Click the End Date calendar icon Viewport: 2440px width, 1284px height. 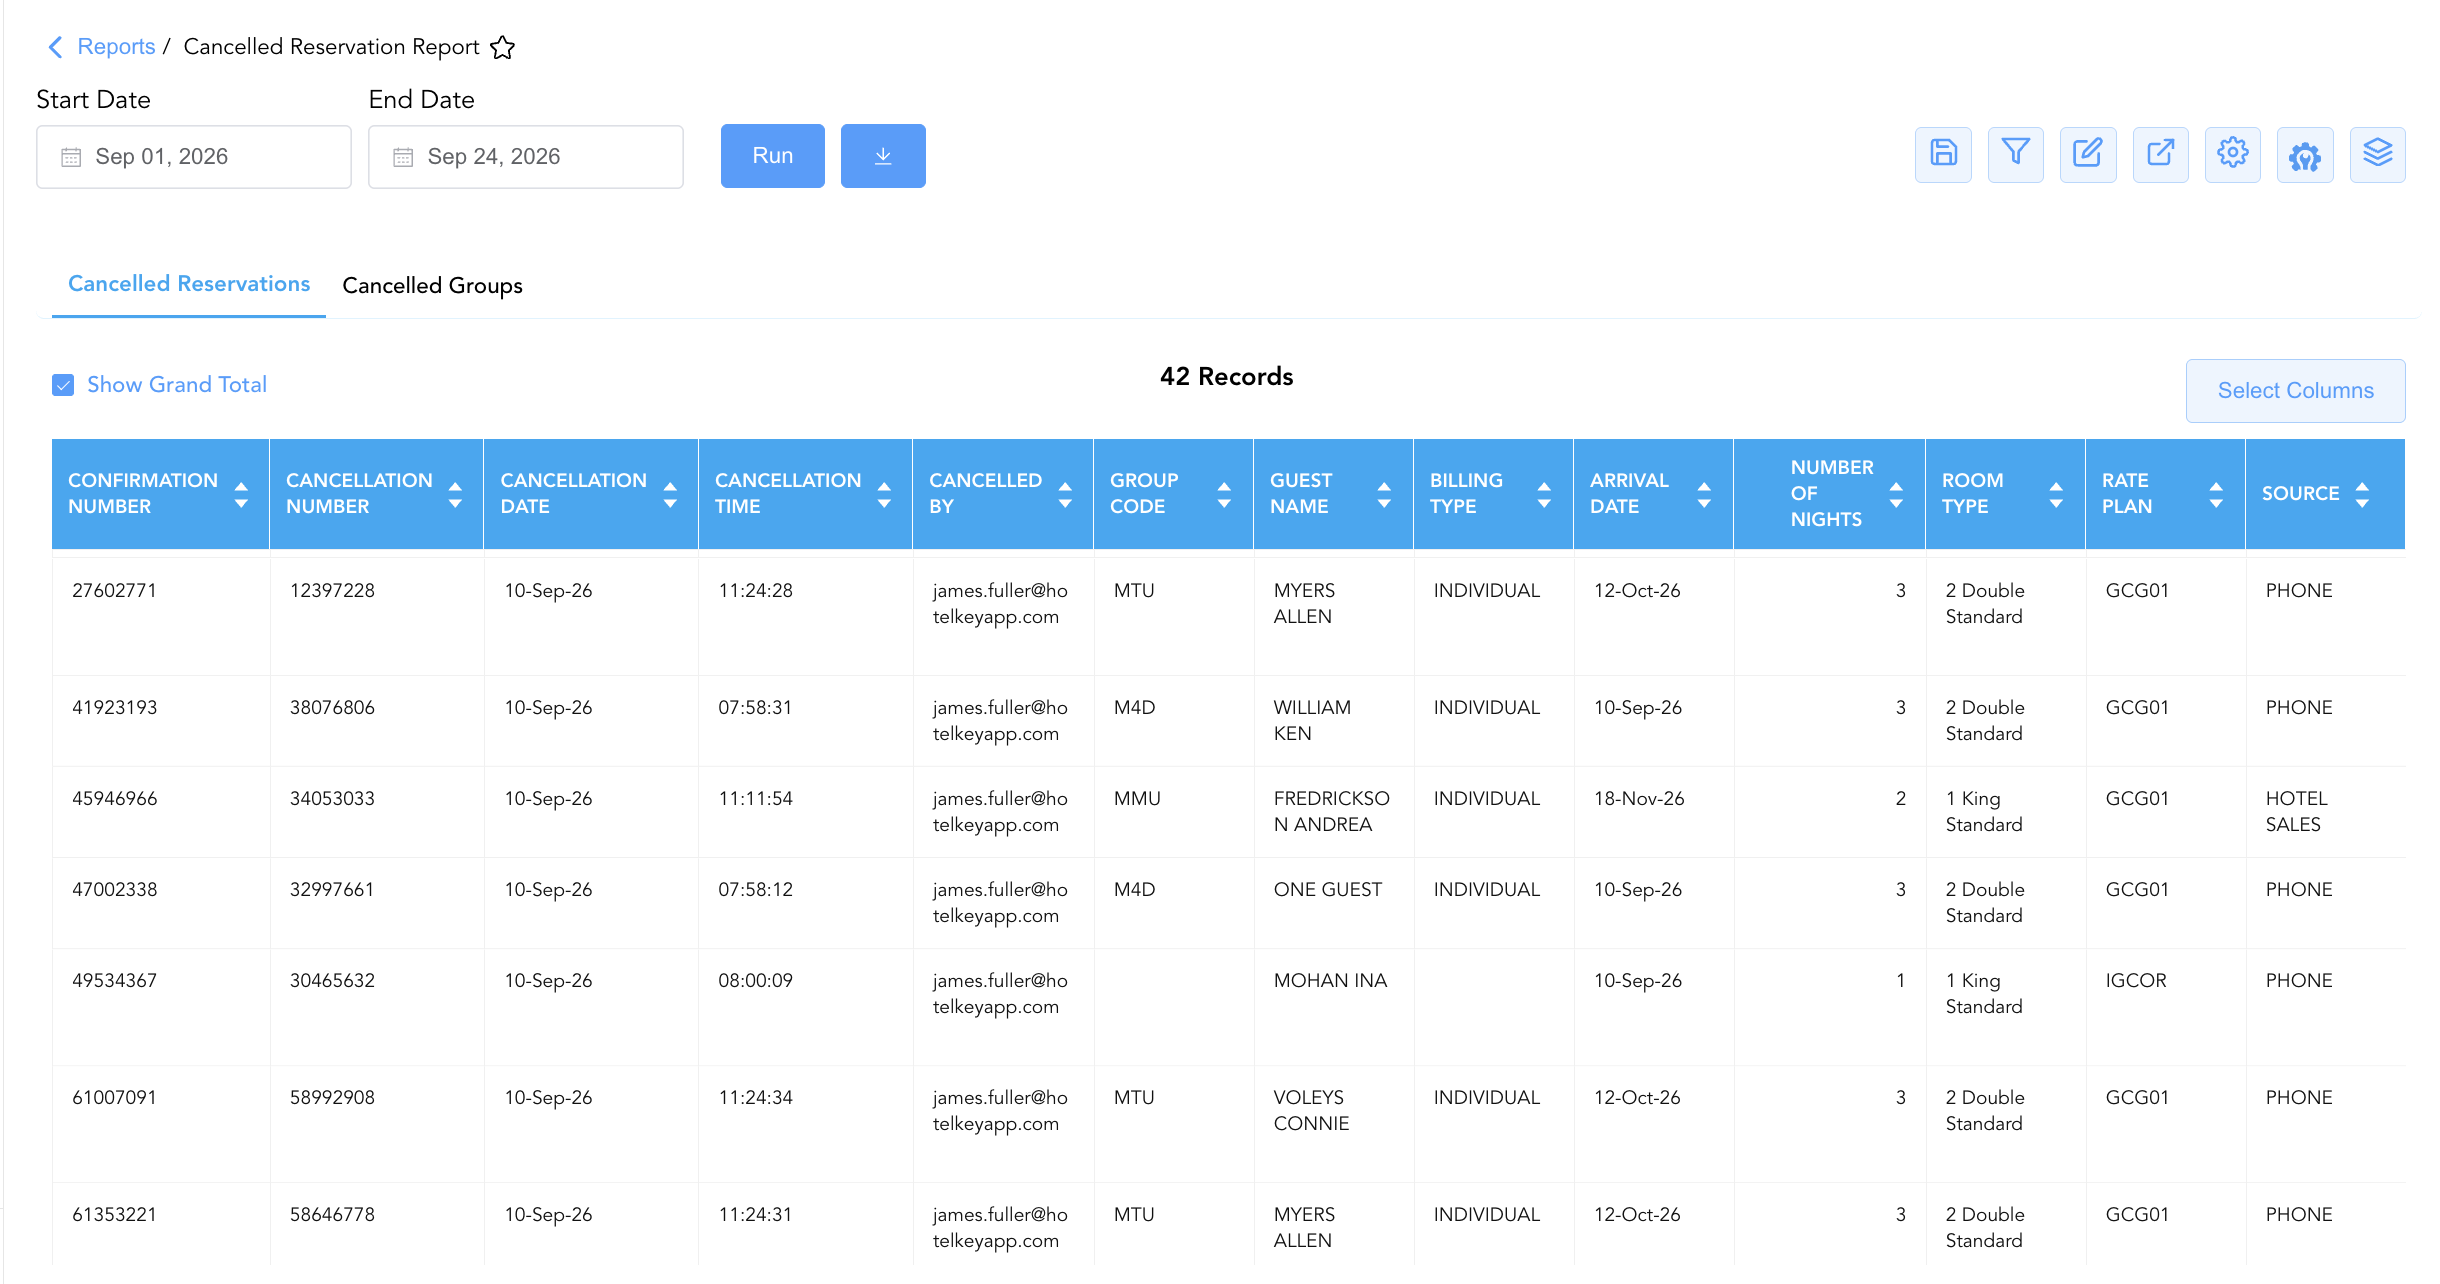[x=403, y=157]
